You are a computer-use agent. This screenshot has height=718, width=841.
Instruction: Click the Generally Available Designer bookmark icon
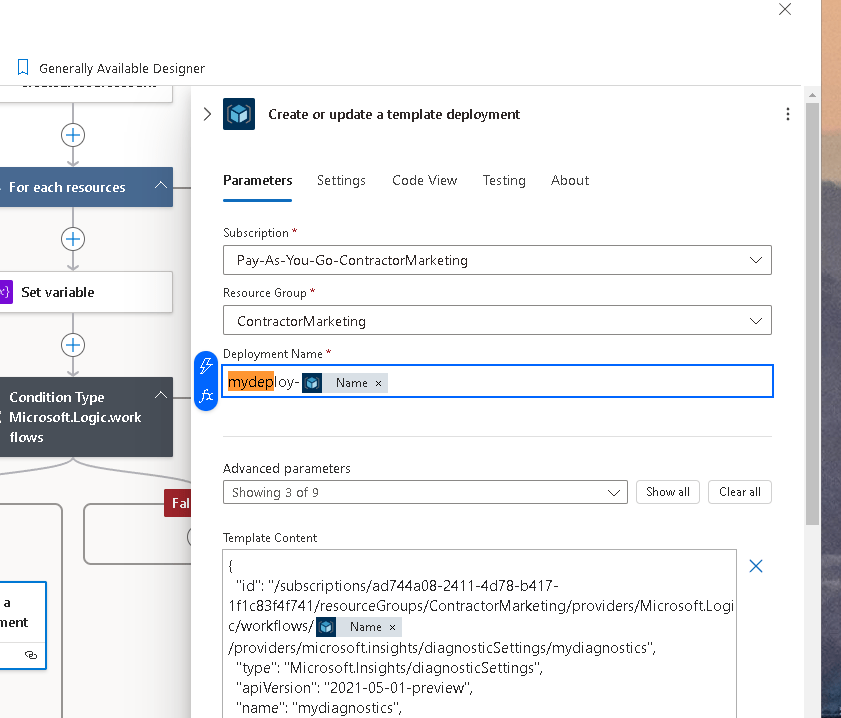pos(23,68)
